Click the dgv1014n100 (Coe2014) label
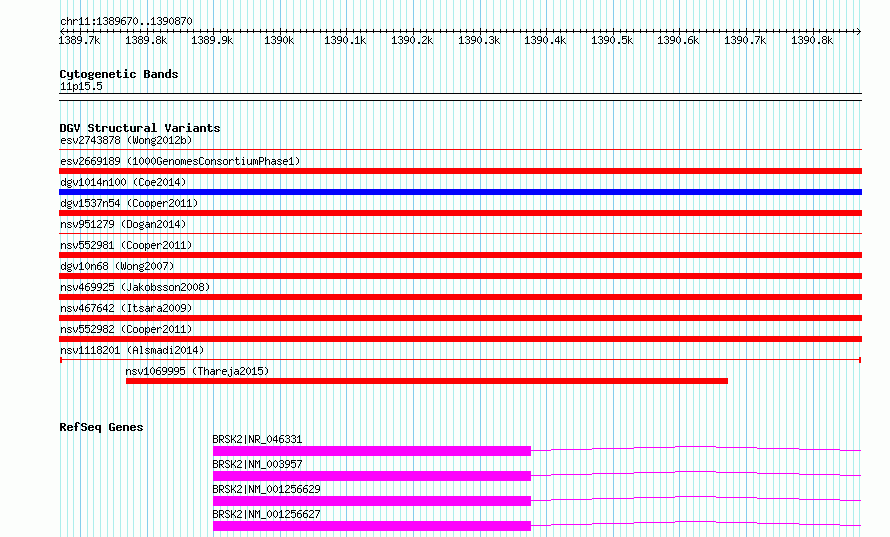Image resolution: width=890 pixels, height=537 pixels. point(123,182)
